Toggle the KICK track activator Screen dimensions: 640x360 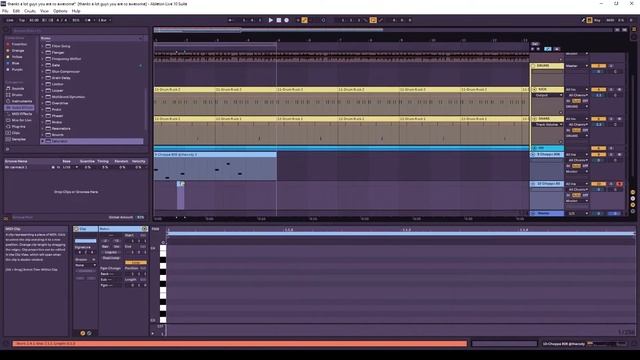pyautogui.click(x=598, y=89)
